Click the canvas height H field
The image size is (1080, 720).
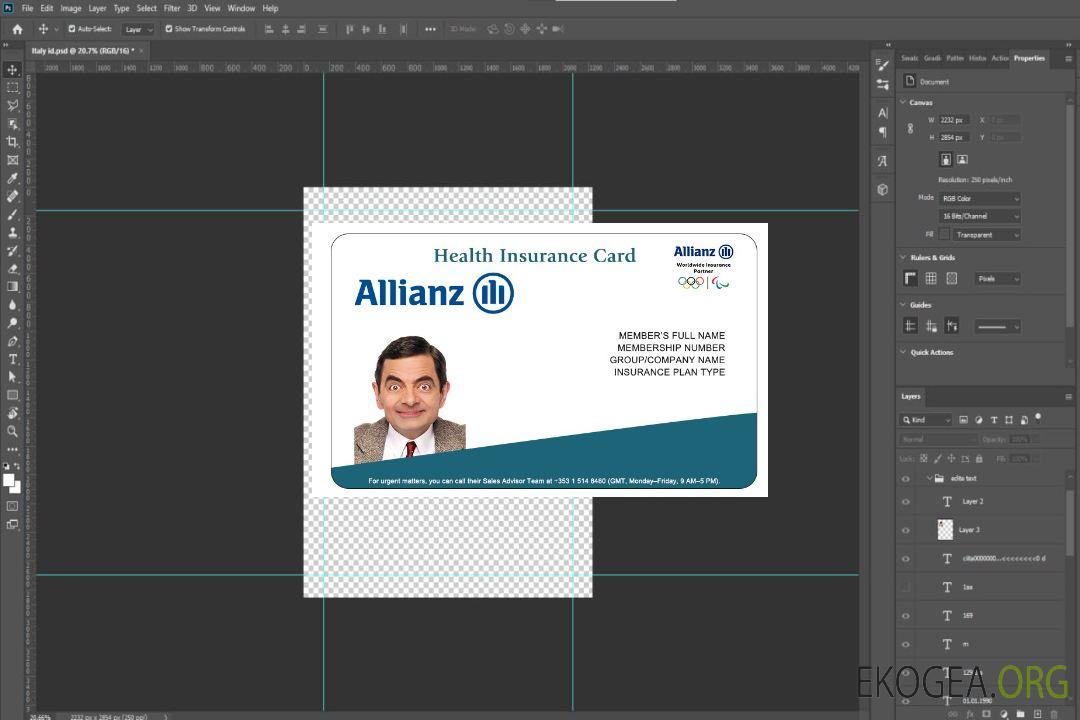pos(954,138)
